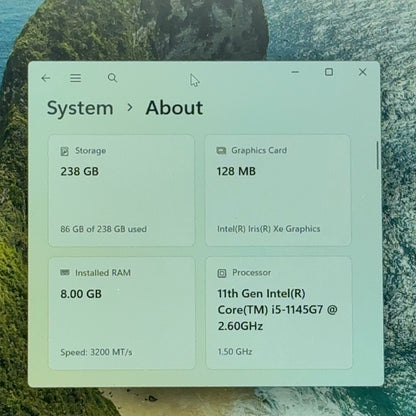
Task: Click the '86 GB of 238 GB used' text
Action: coord(104,229)
